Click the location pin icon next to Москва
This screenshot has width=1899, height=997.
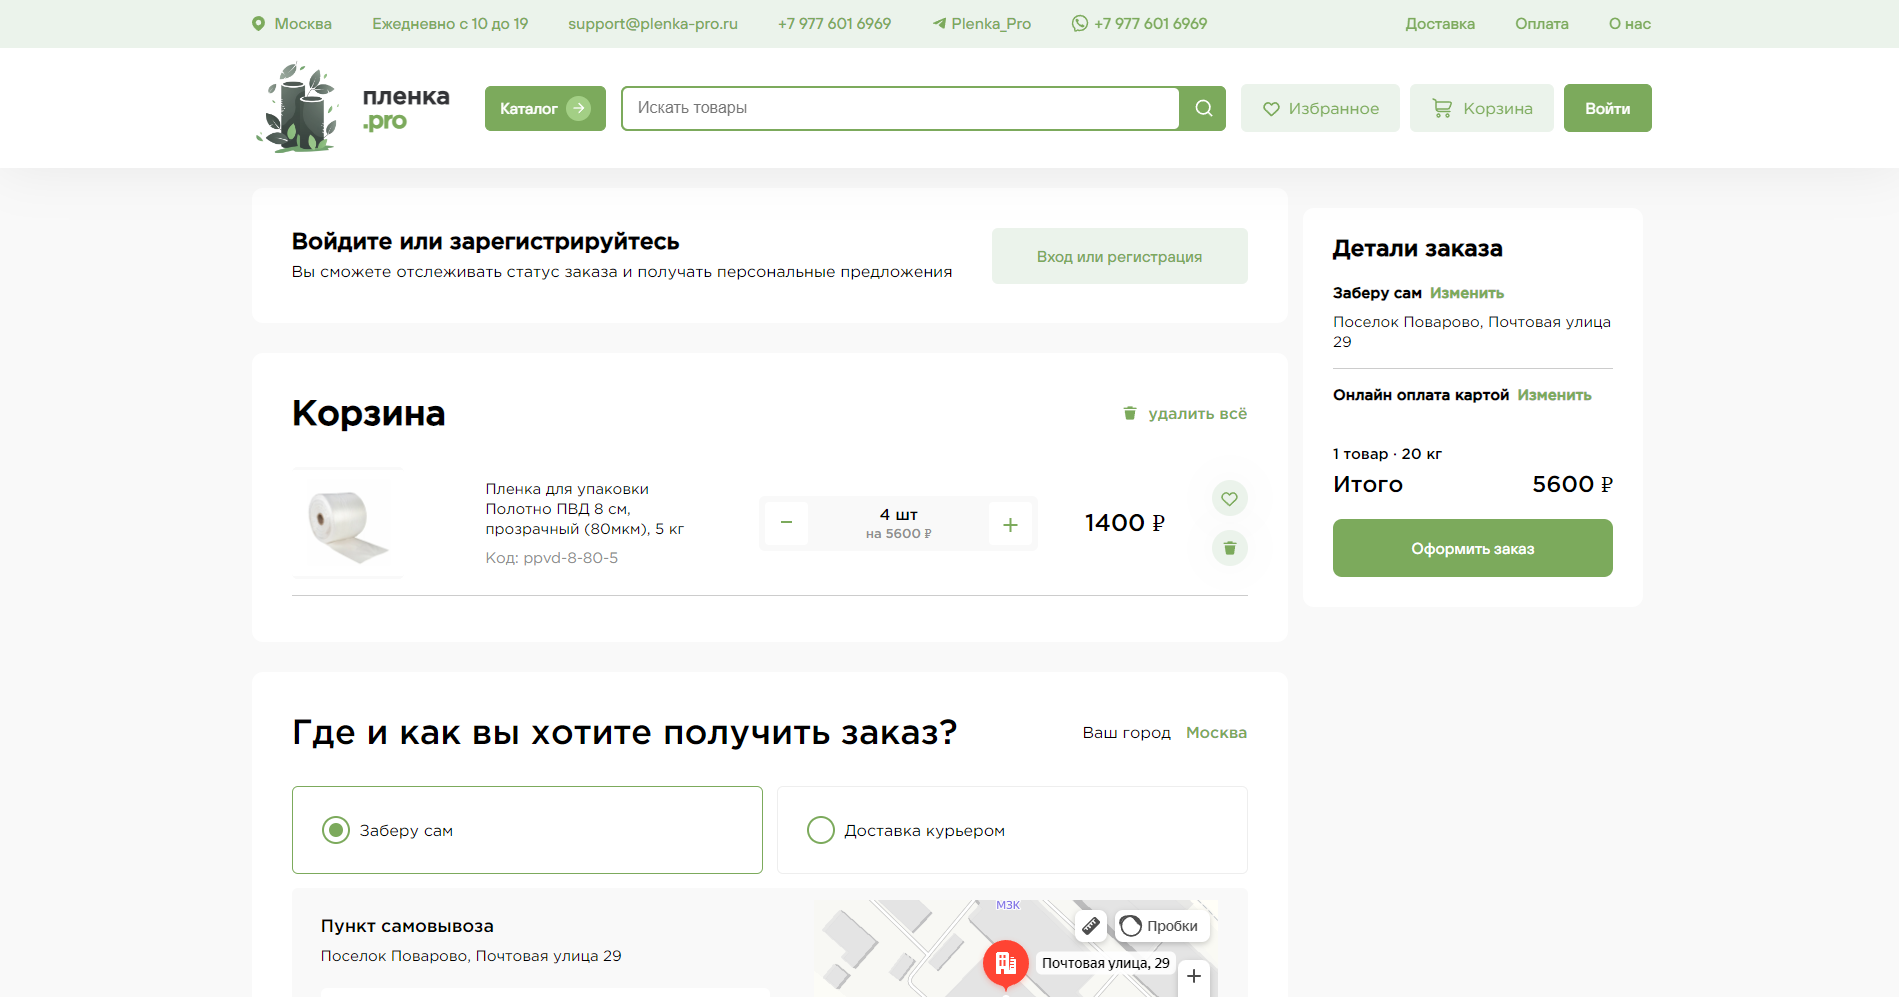click(258, 24)
